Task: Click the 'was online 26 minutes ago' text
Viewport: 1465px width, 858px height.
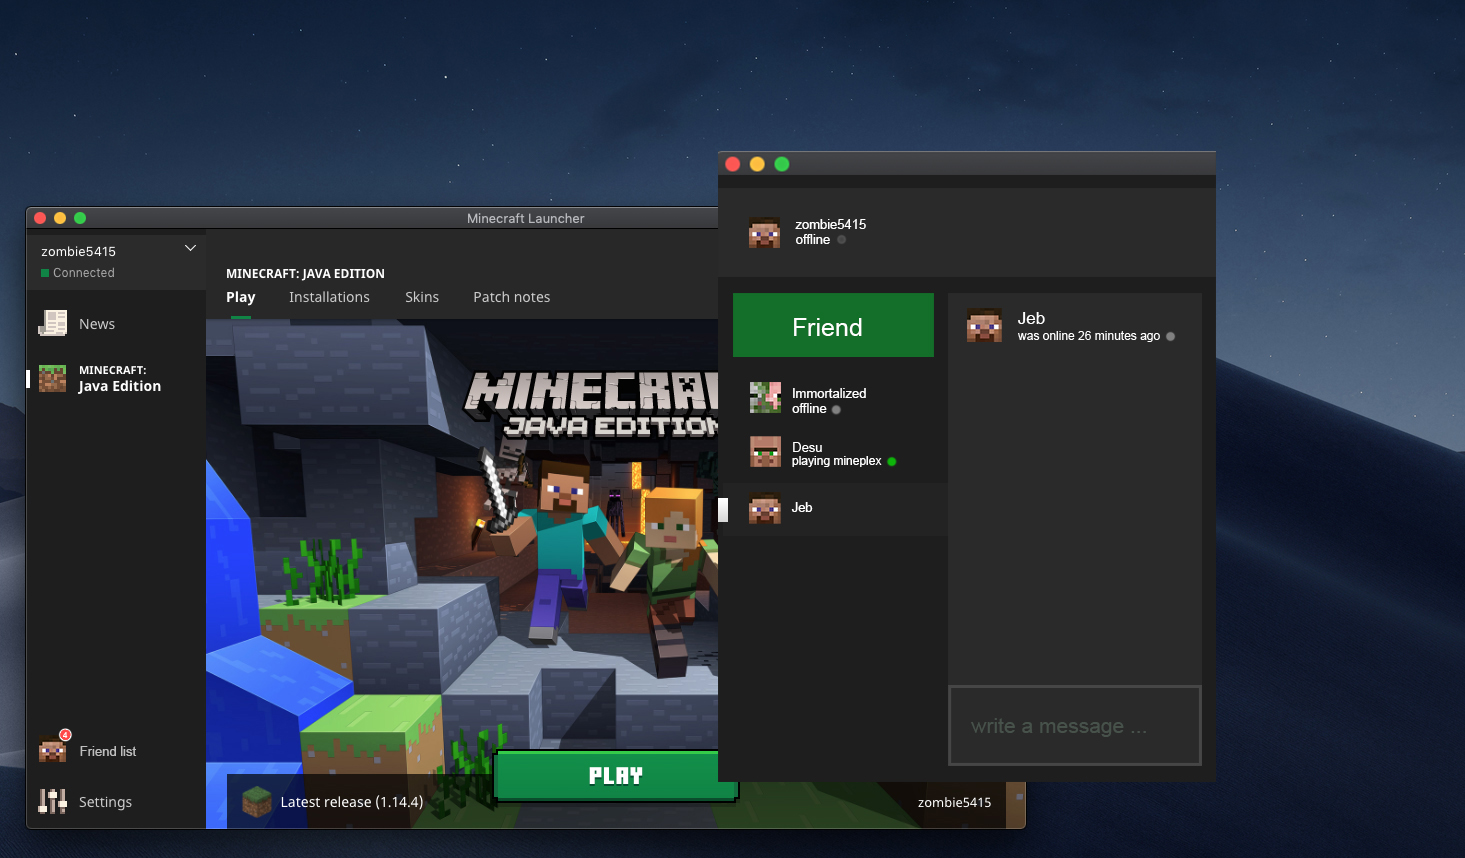Action: 1088,336
